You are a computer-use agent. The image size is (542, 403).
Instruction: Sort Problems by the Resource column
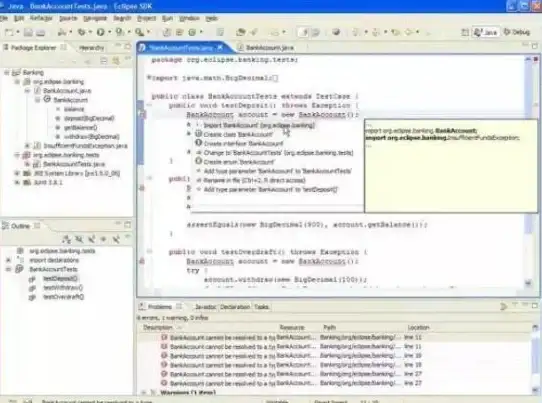292,327
